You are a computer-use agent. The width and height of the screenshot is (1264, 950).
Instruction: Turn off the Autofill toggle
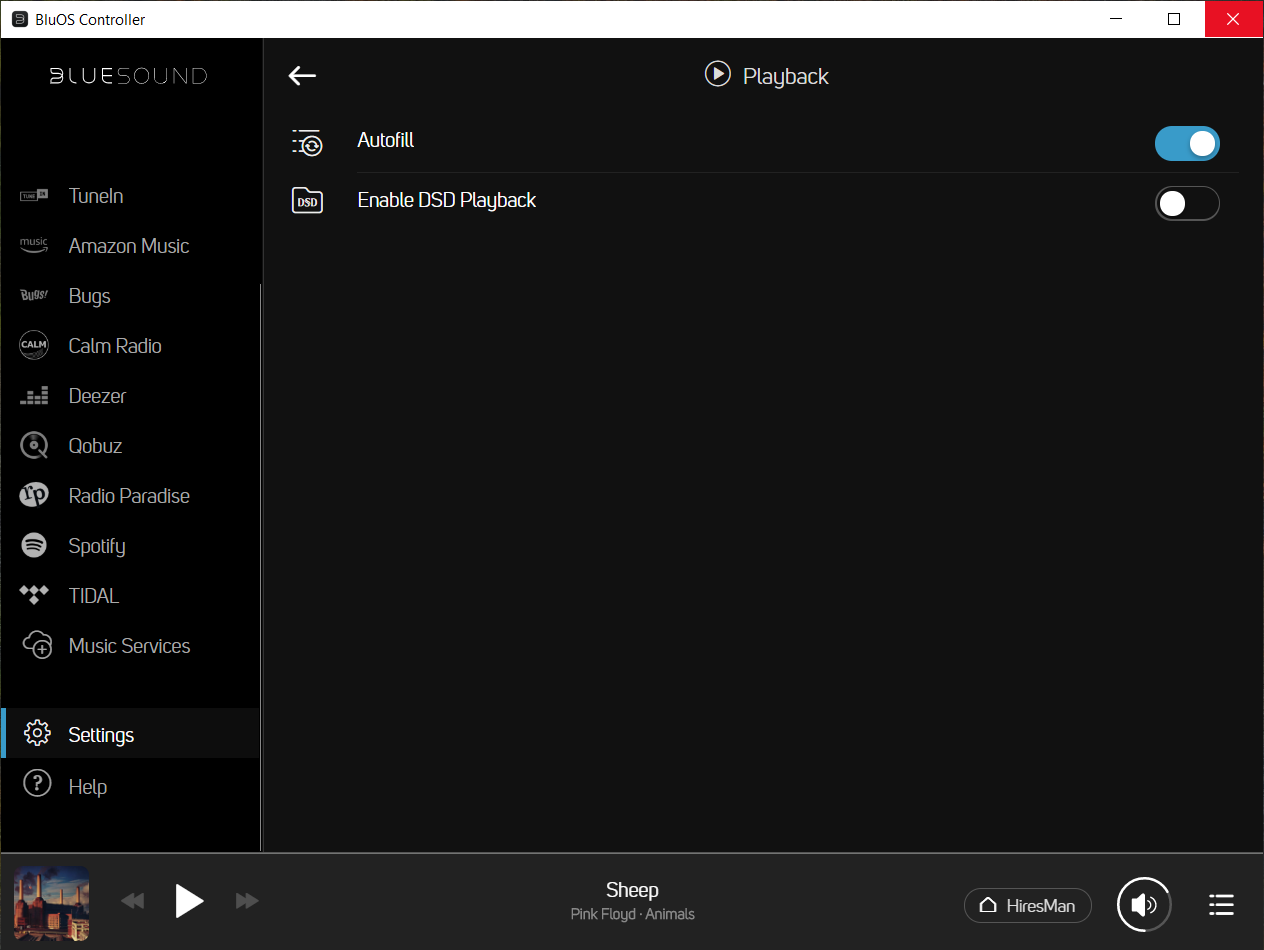(x=1187, y=143)
